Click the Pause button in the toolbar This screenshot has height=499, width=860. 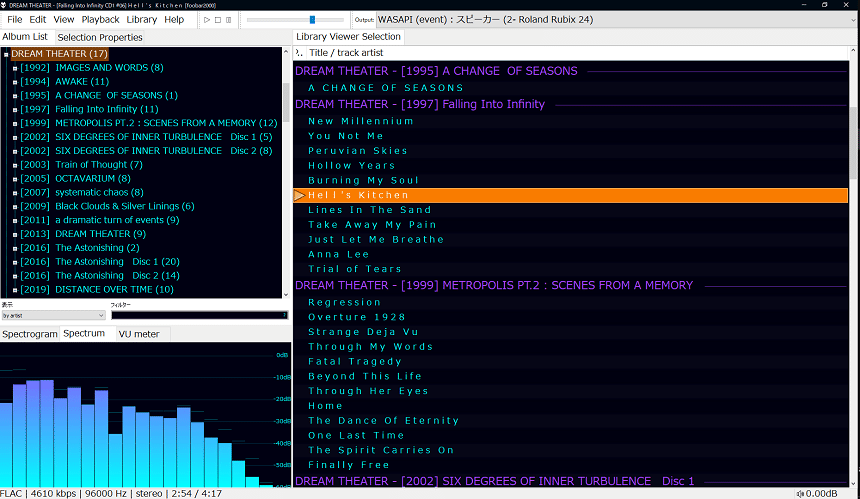[x=229, y=20]
